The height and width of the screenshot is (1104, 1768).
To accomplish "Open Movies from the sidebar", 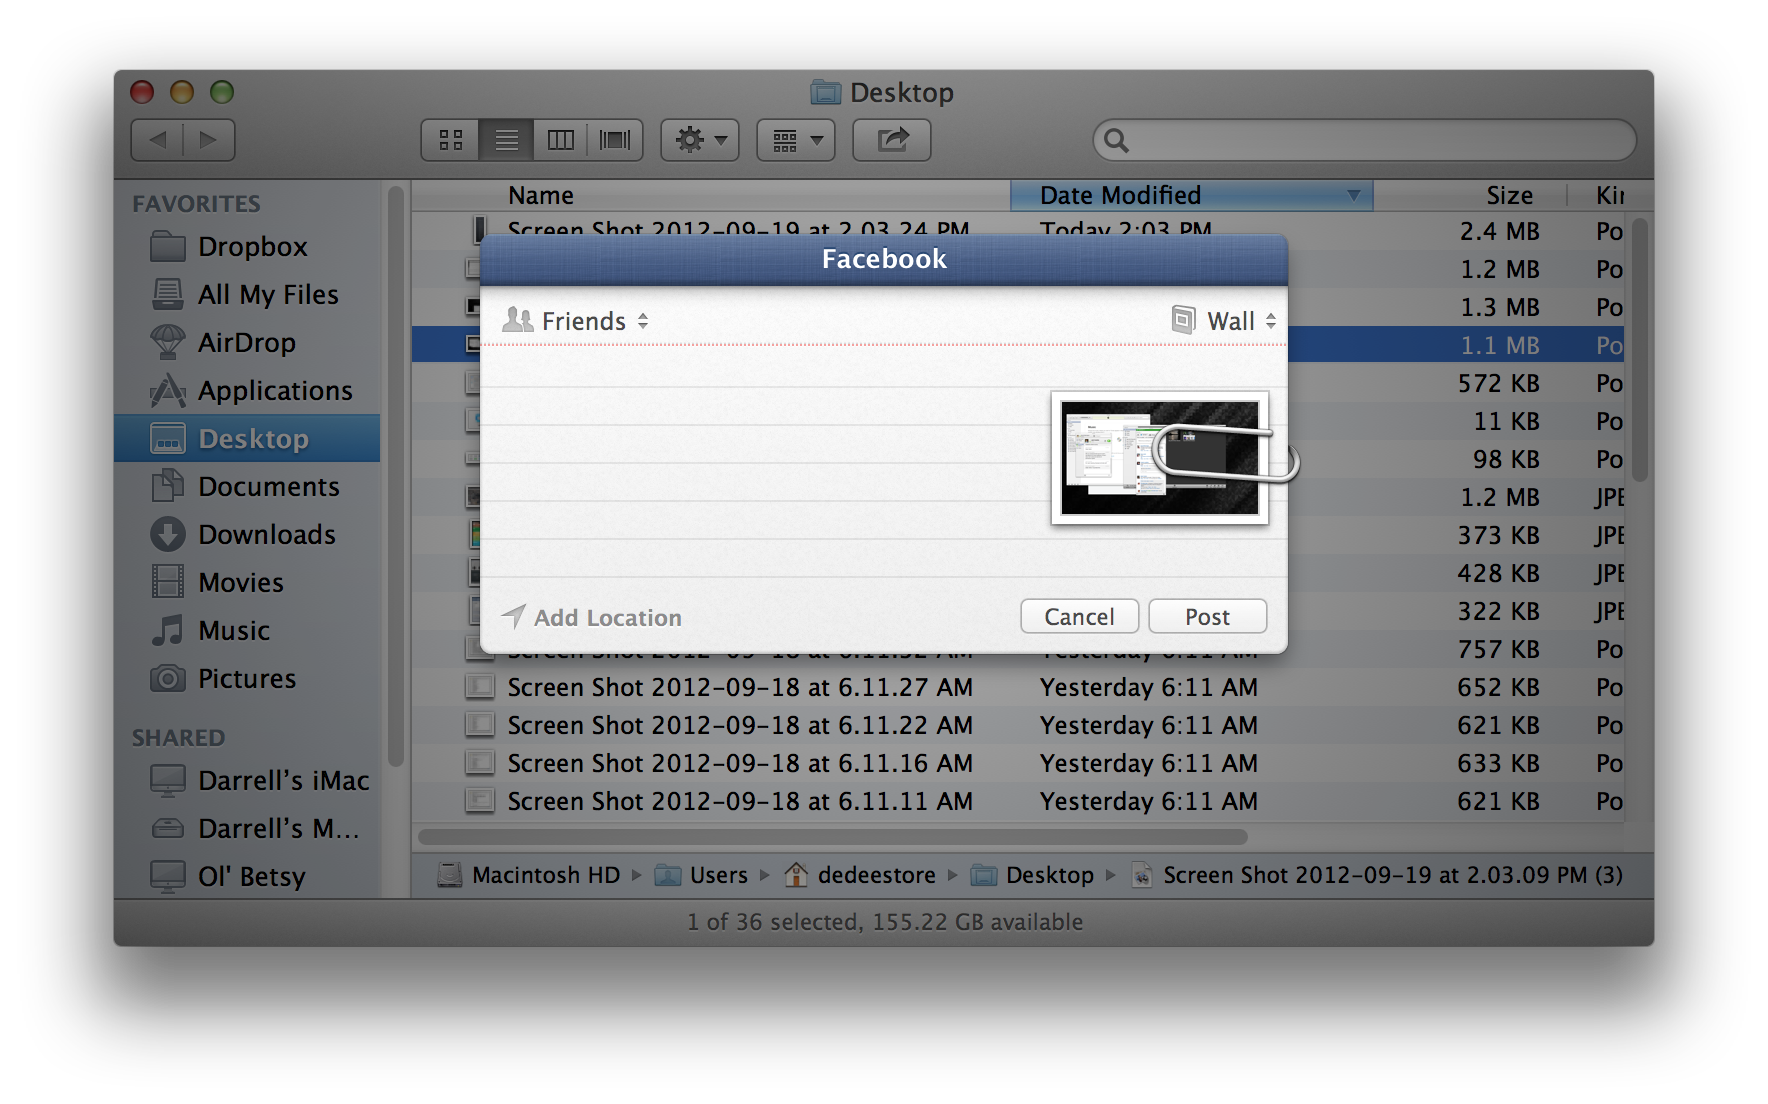I will coord(247,582).
